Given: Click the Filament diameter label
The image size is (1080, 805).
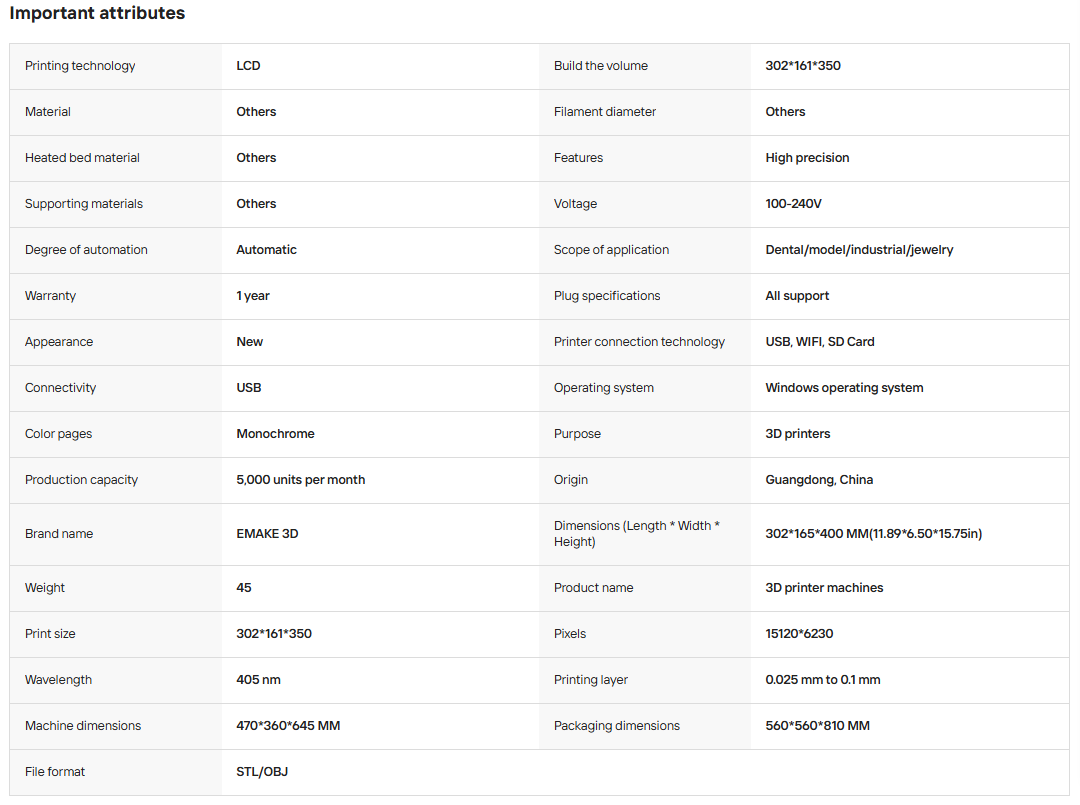Looking at the screenshot, I should tap(605, 112).
